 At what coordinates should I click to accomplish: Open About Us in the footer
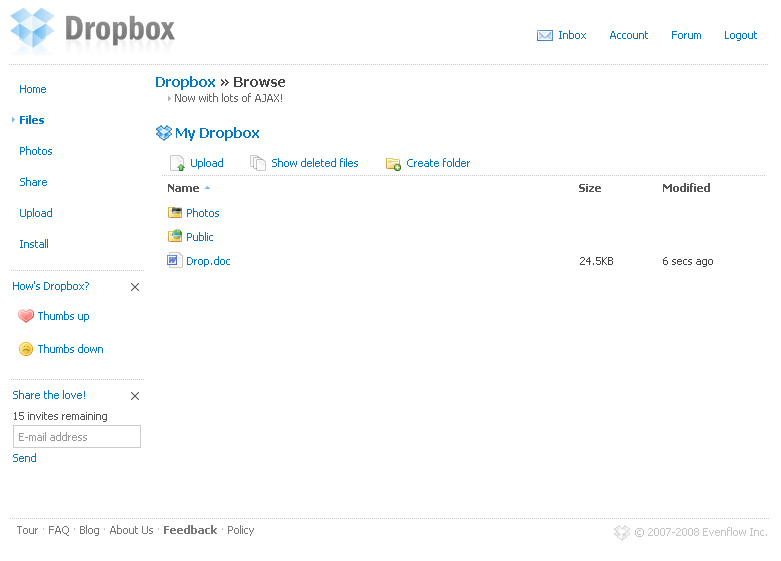point(131,530)
